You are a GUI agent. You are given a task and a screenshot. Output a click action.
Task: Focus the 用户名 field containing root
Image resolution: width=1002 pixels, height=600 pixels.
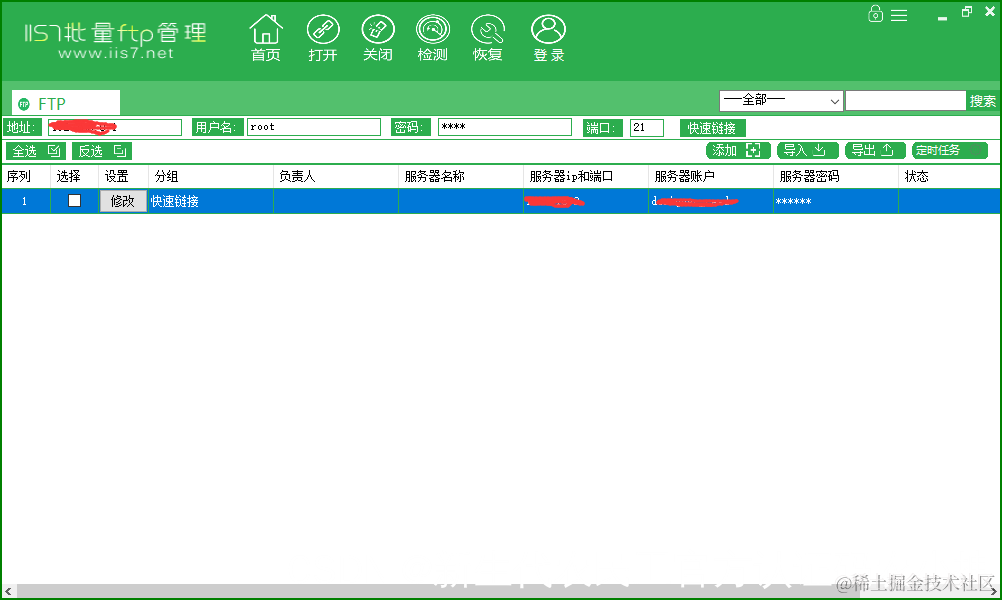pos(314,127)
